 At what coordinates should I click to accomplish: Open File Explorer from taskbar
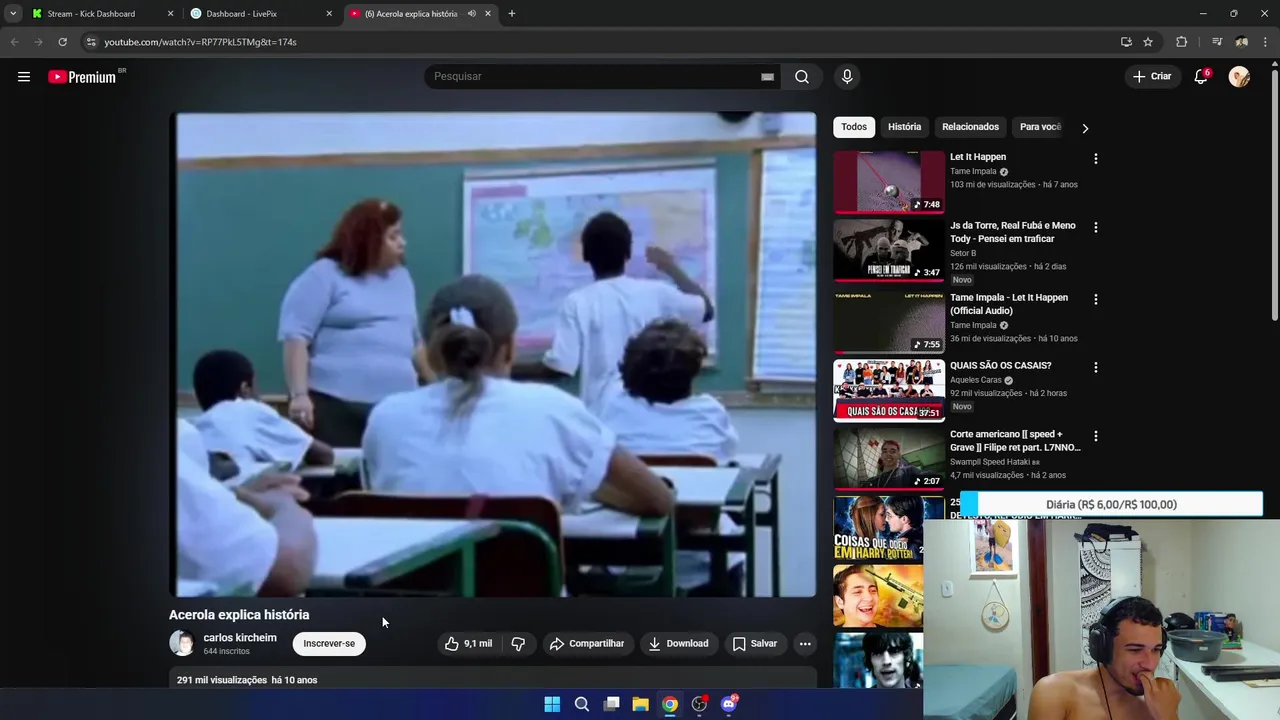[641, 704]
